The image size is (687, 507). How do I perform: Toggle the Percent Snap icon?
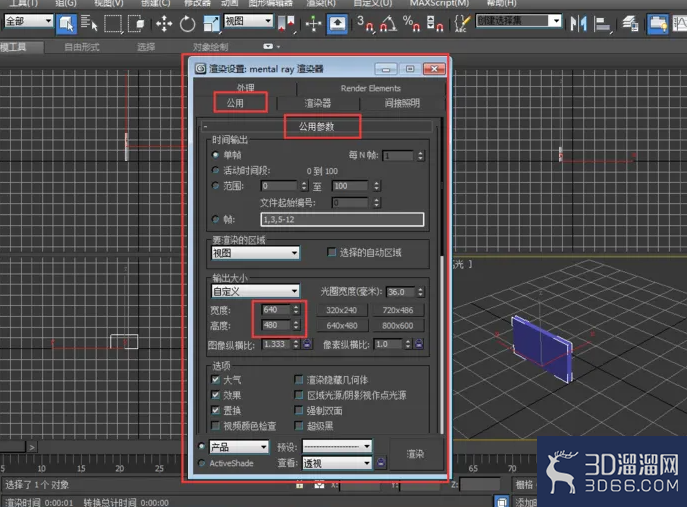411,23
